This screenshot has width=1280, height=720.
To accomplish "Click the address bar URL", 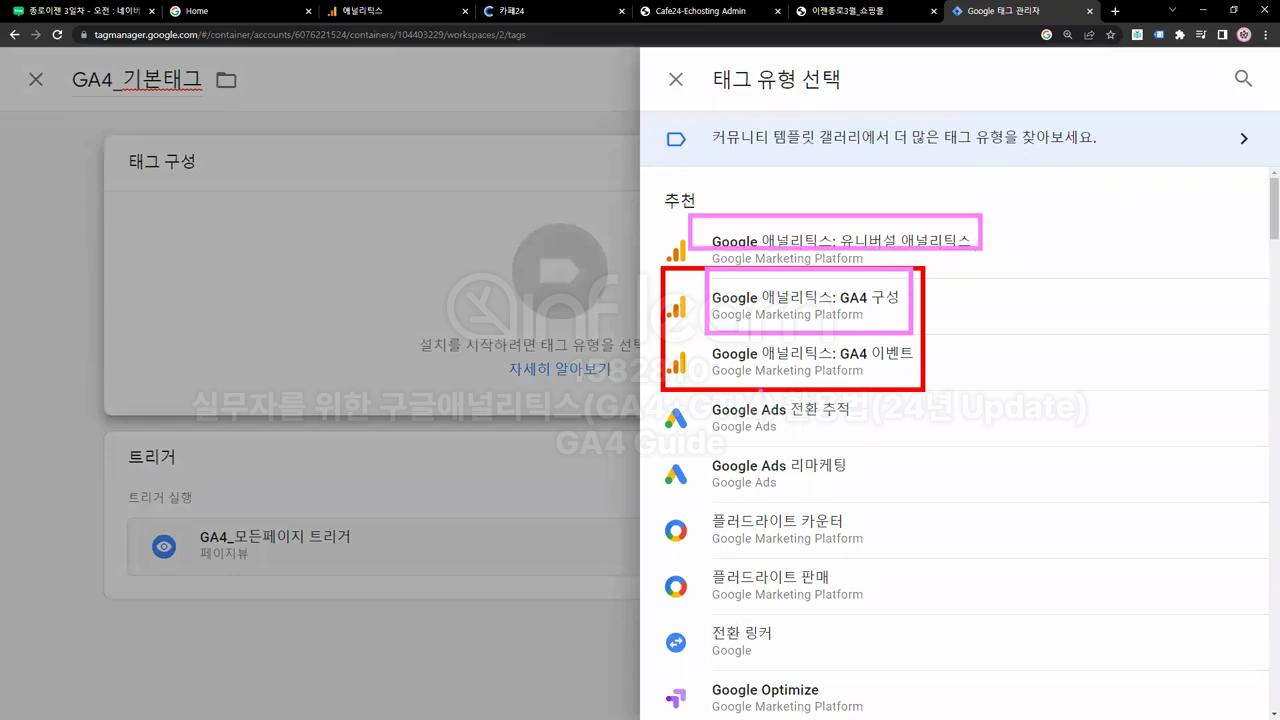I will point(310,34).
